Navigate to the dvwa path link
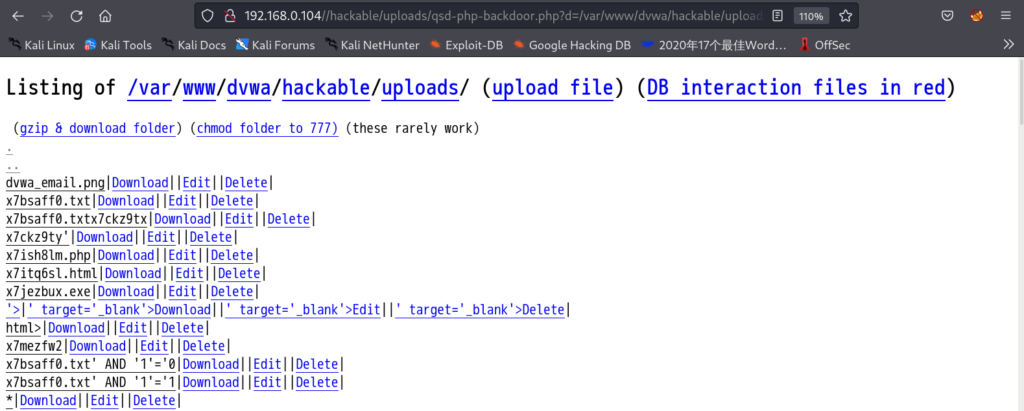 pyautogui.click(x=248, y=88)
